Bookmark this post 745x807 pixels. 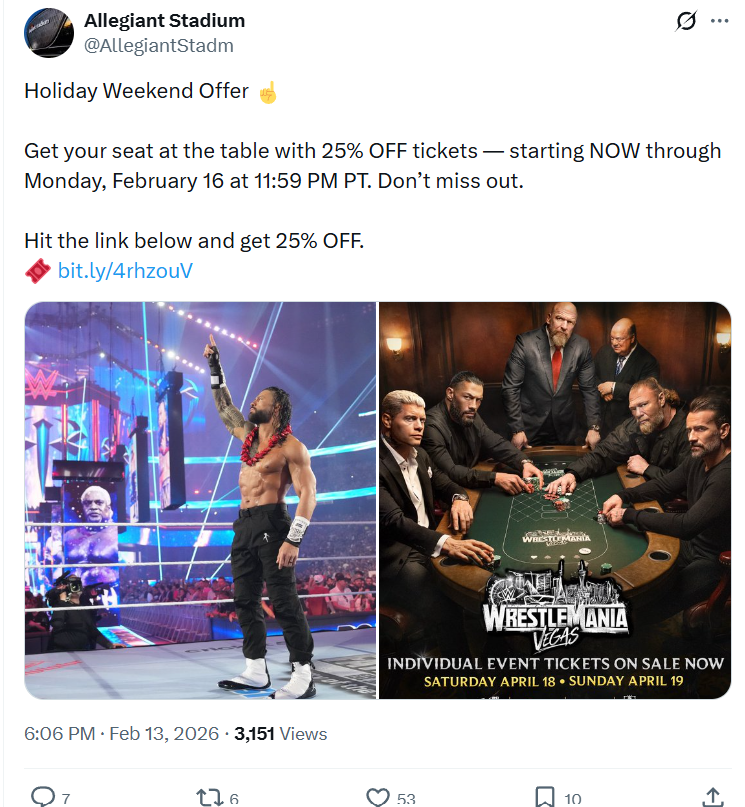coord(545,797)
